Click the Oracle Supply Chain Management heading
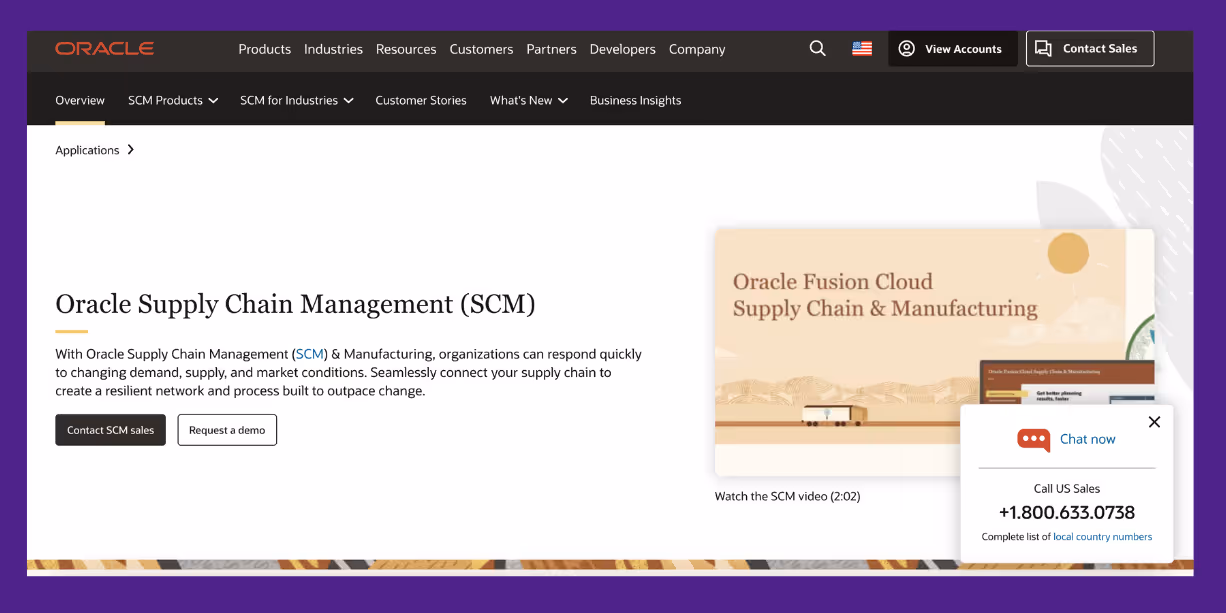 pos(295,304)
